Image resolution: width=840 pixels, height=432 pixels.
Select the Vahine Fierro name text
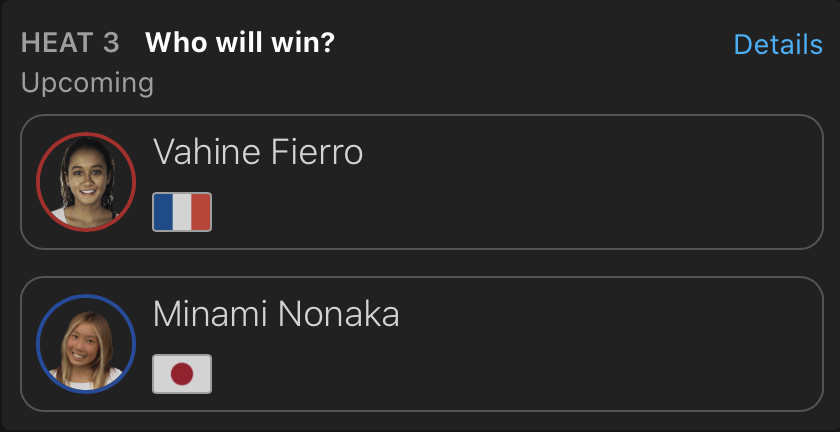258,153
